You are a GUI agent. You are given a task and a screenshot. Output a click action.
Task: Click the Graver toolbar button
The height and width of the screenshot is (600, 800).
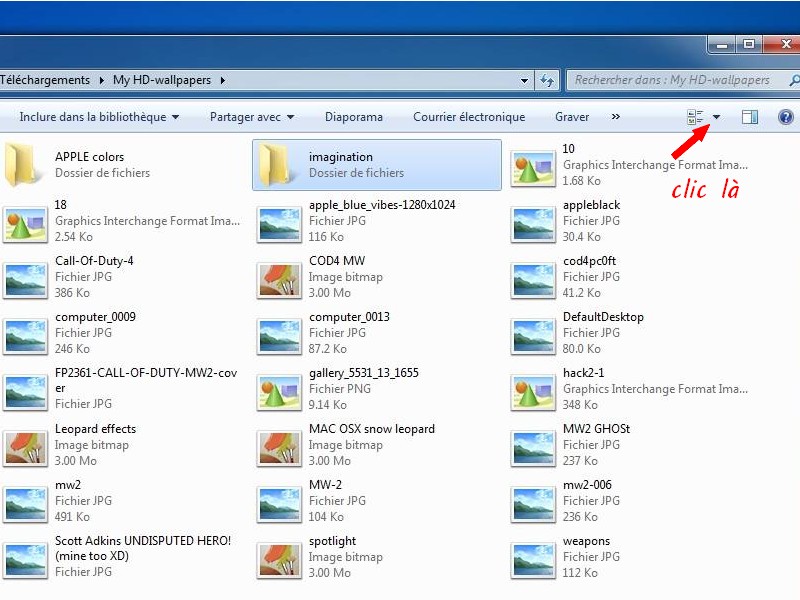(572, 117)
